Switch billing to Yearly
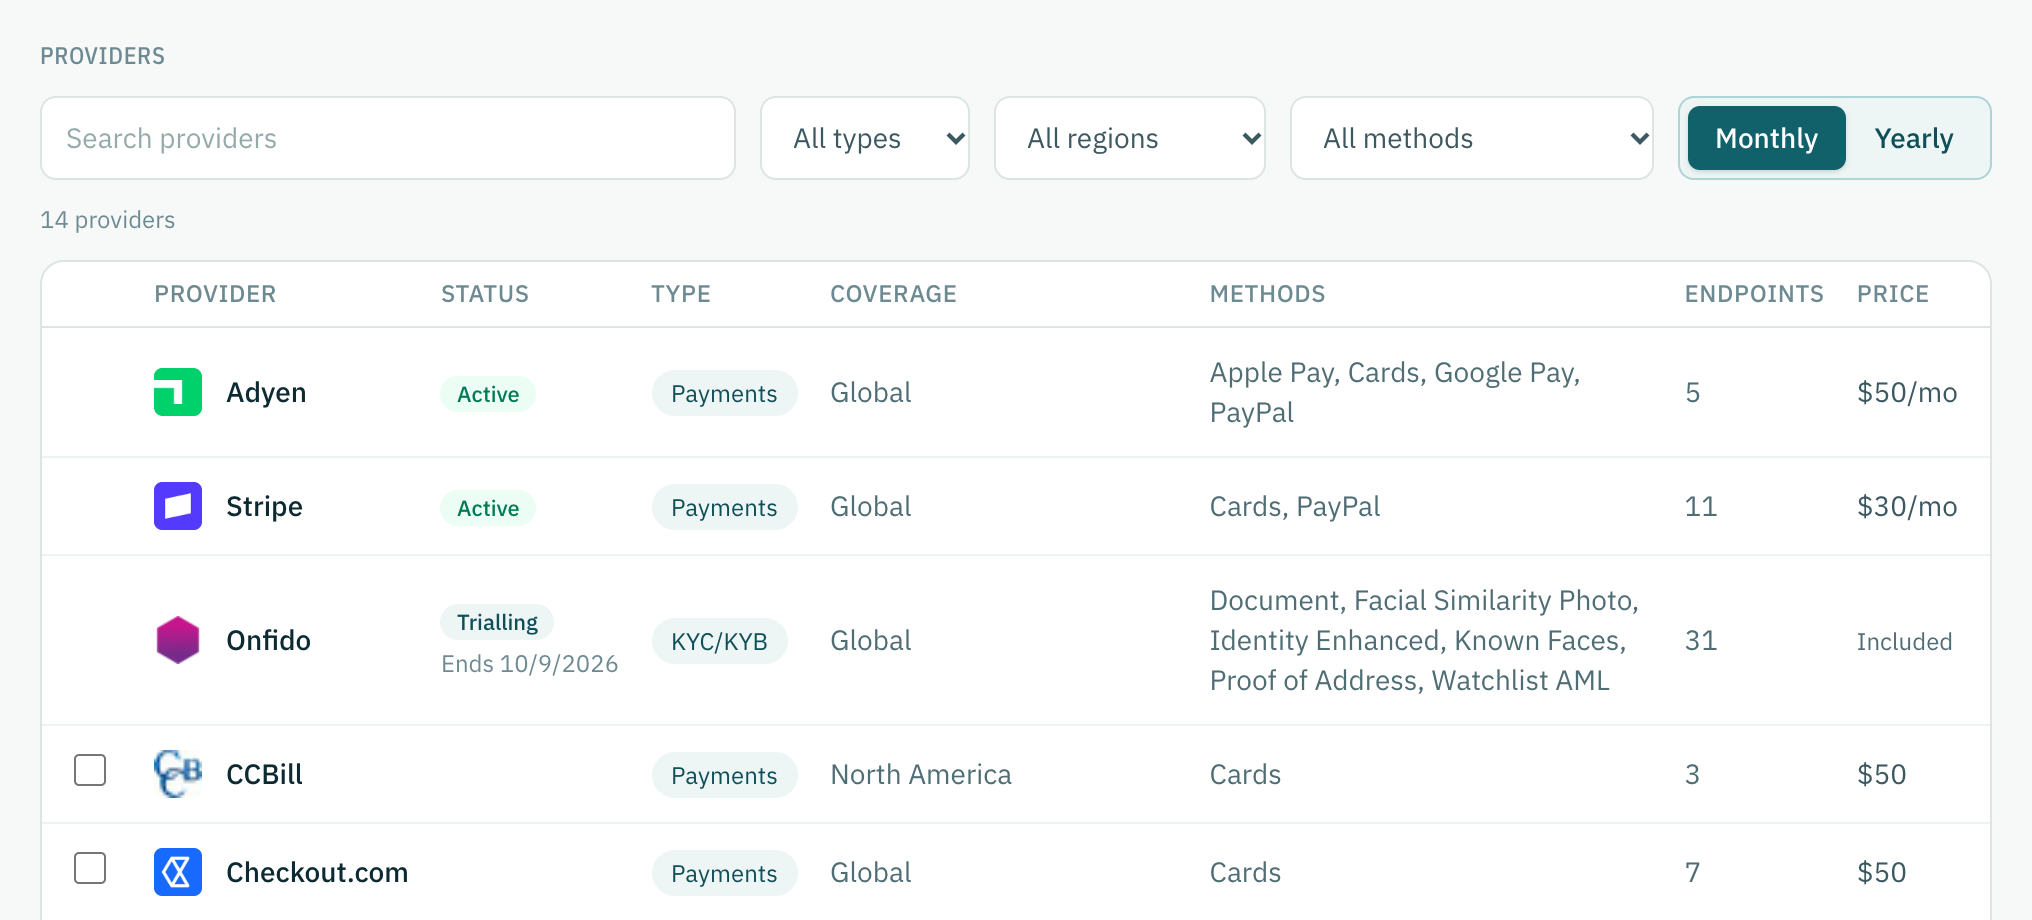The image size is (2032, 920). click(1914, 138)
